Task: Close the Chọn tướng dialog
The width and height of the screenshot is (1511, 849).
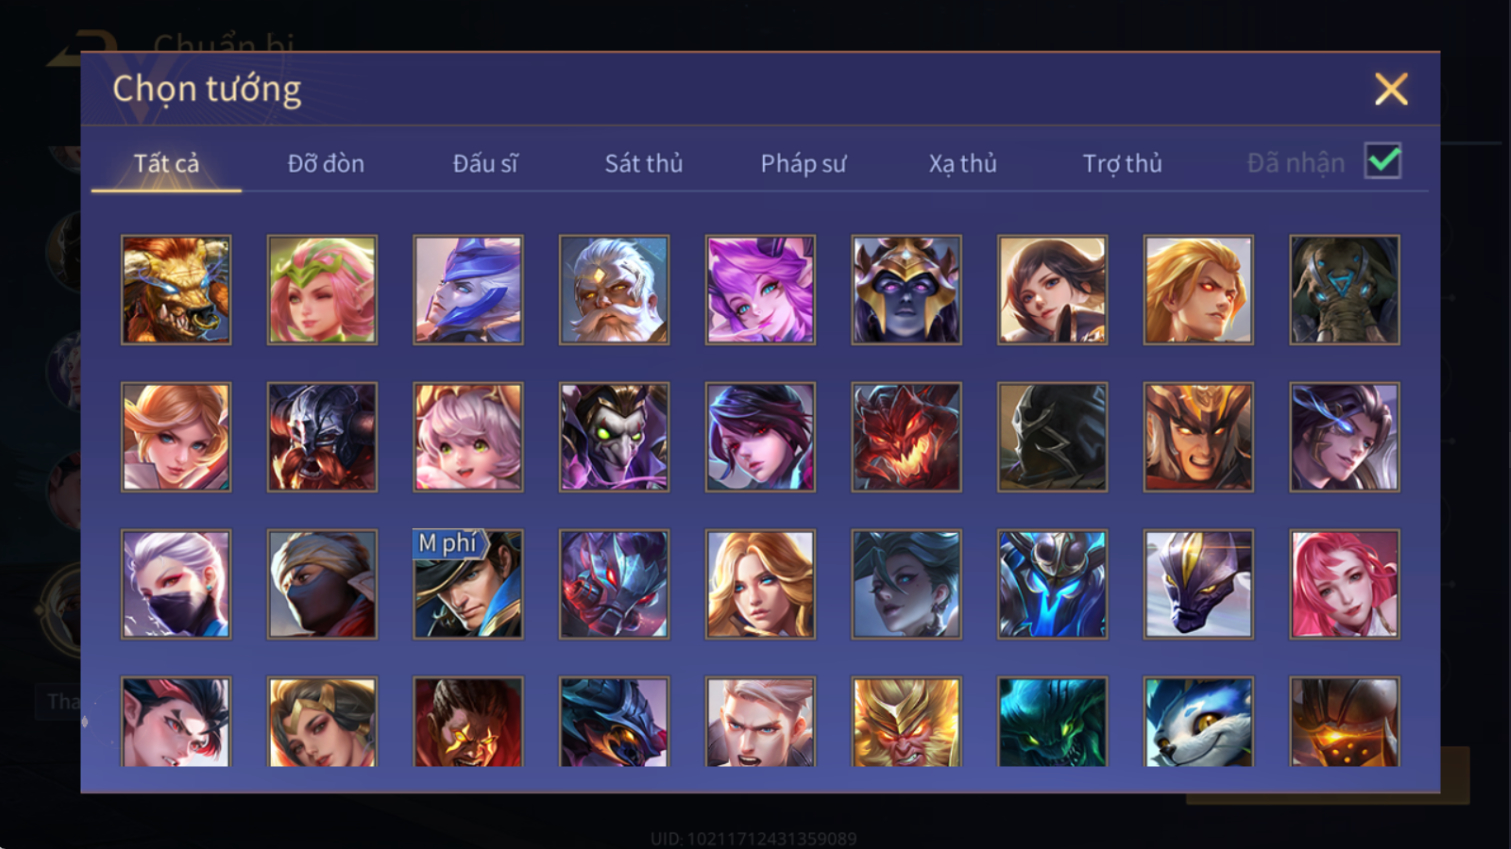Action: (x=1391, y=89)
